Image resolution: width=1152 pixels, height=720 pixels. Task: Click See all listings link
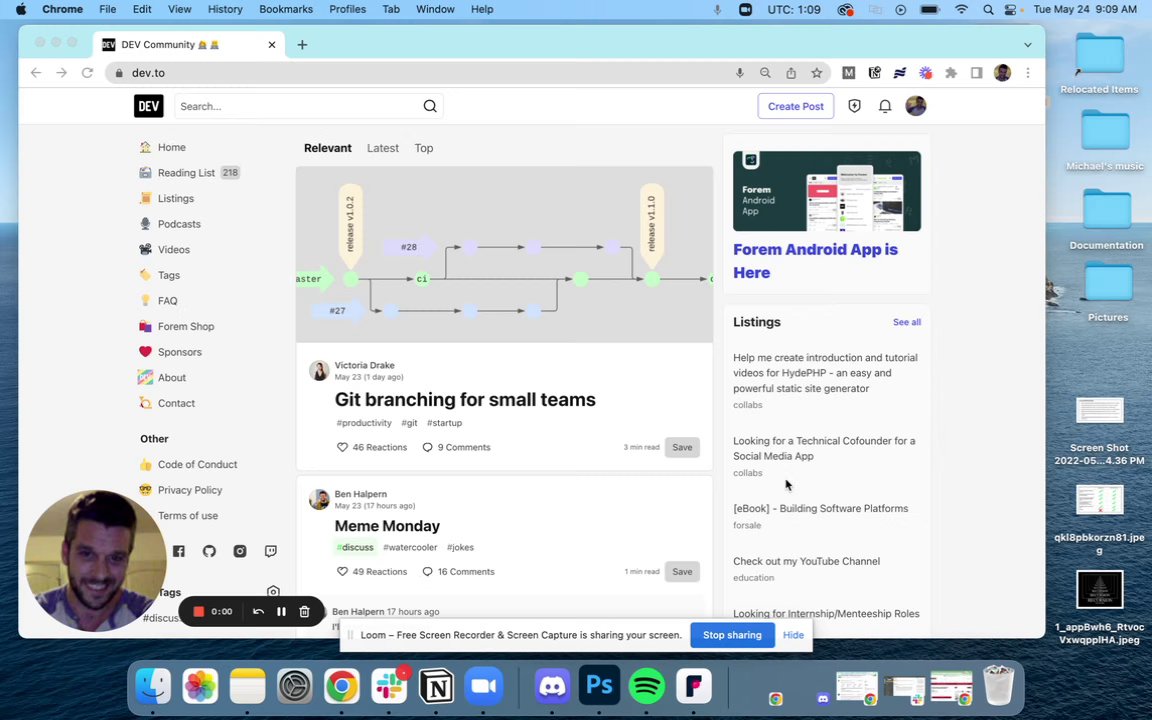907,322
